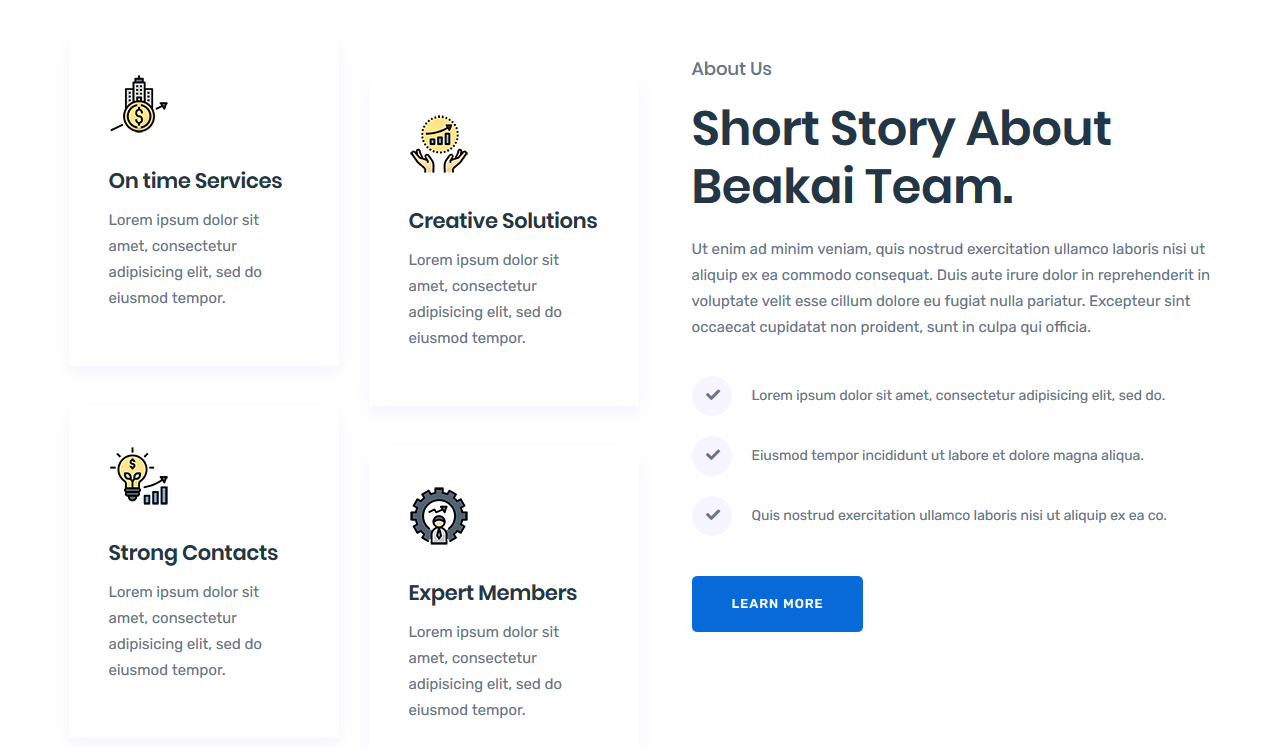Click the Short Story About Beakai Team headline
The image size is (1283, 747).
pos(900,157)
